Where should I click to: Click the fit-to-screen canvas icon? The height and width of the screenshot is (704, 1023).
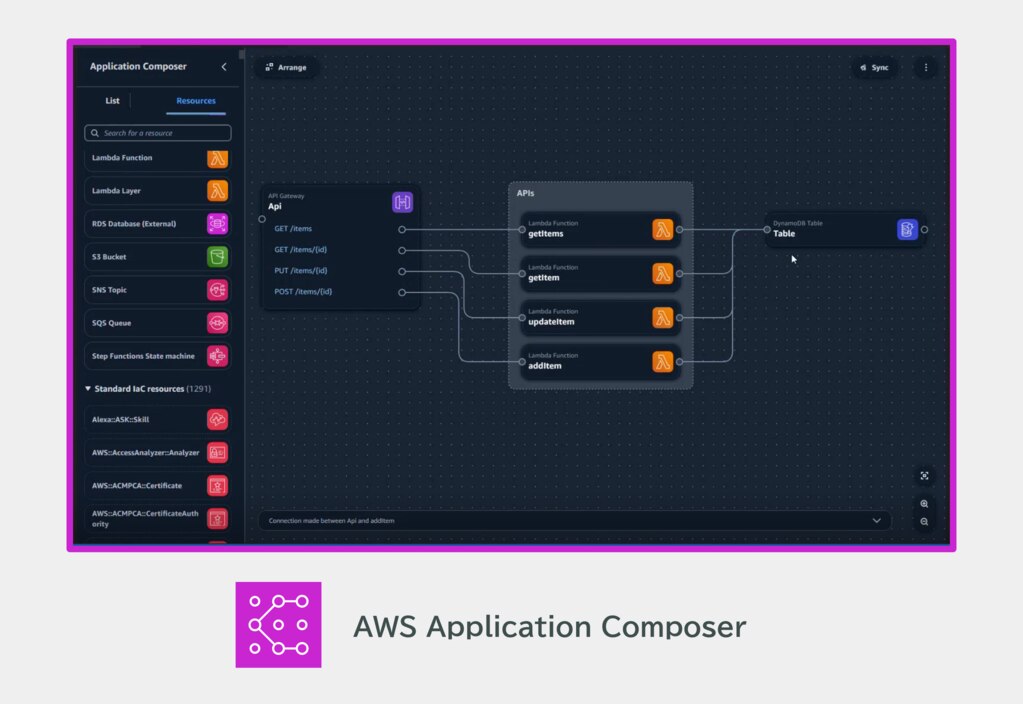[x=924, y=476]
